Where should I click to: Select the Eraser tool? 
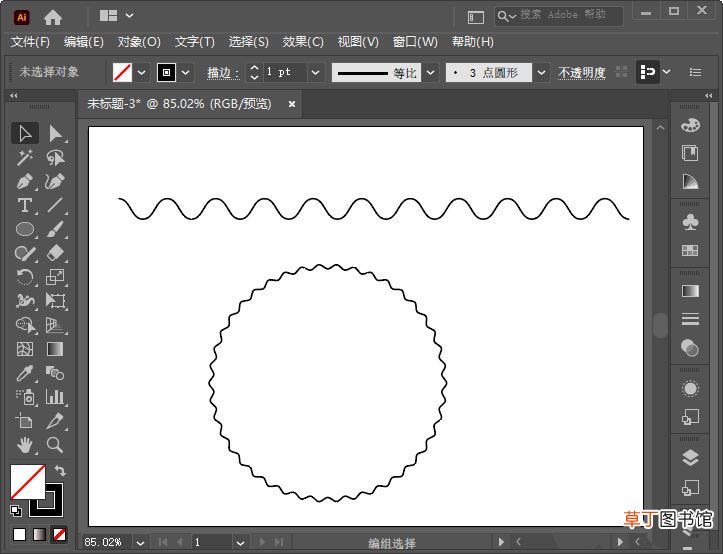click(55, 253)
